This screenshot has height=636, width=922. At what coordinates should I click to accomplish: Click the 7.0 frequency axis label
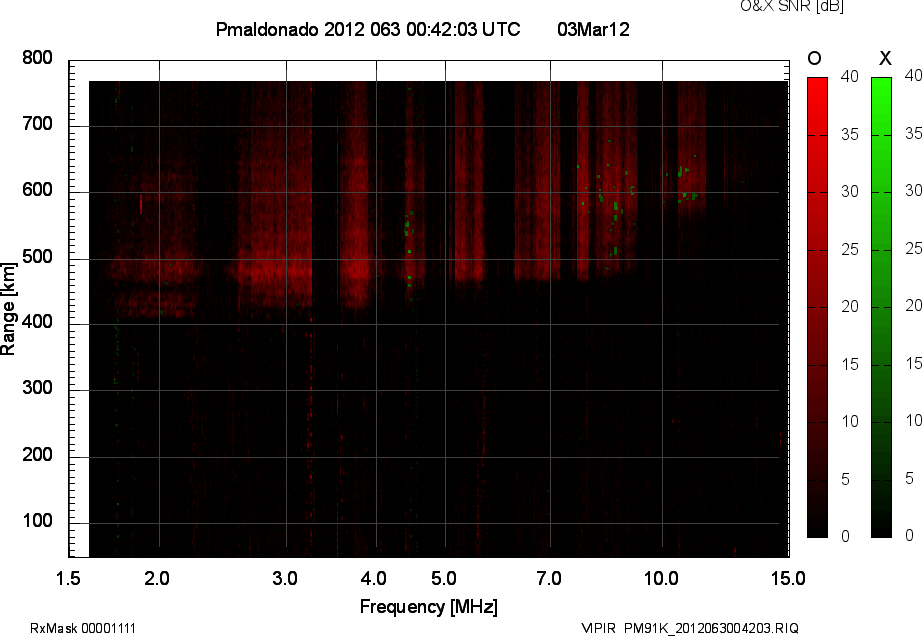[x=549, y=578]
